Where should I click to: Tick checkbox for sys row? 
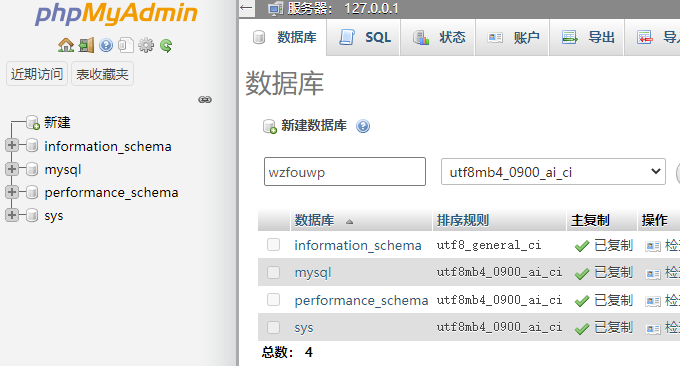point(273,327)
